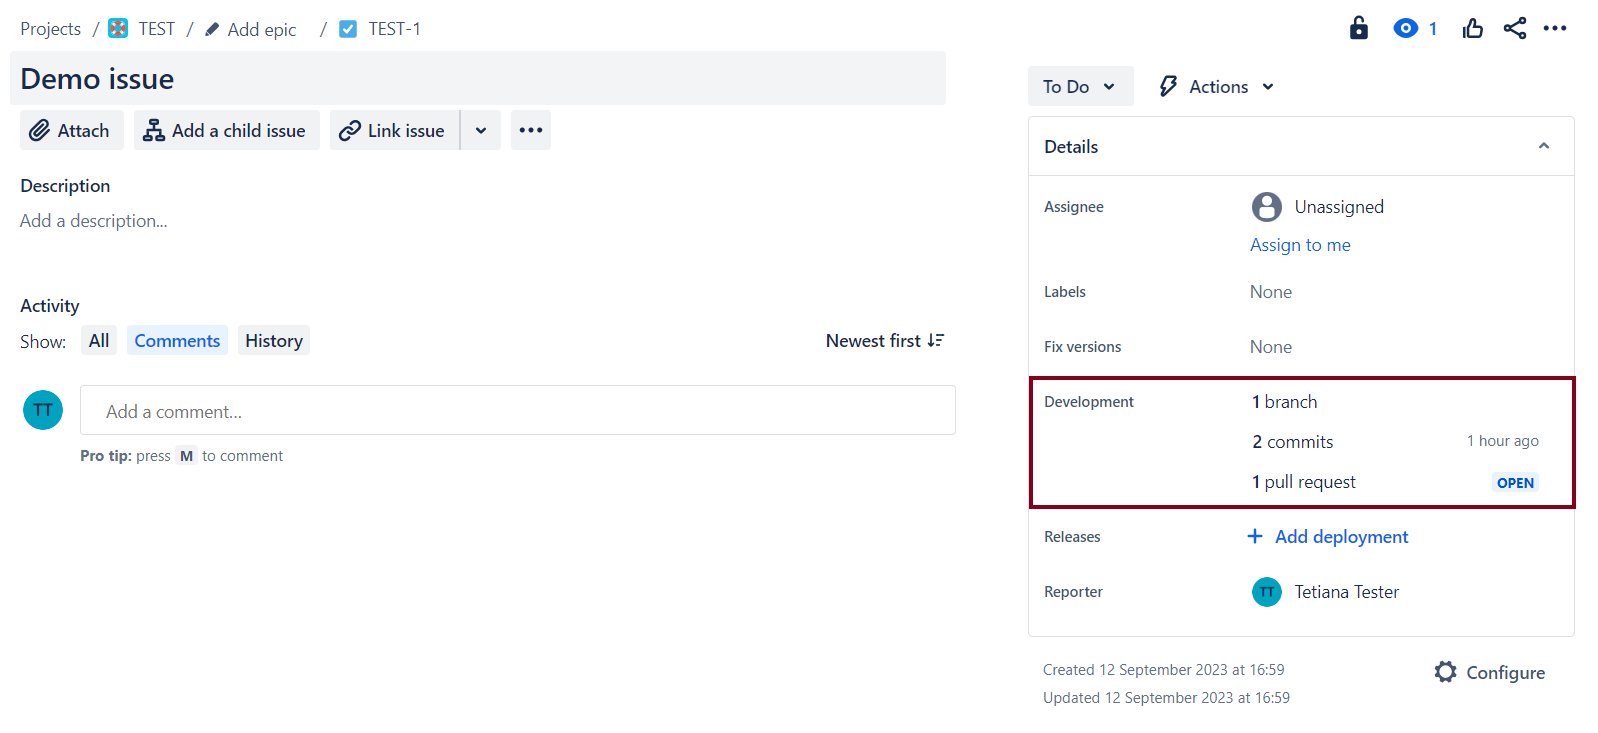Click the Attach paperclip button
Image resolution: width=1598 pixels, height=733 pixels.
click(71, 130)
